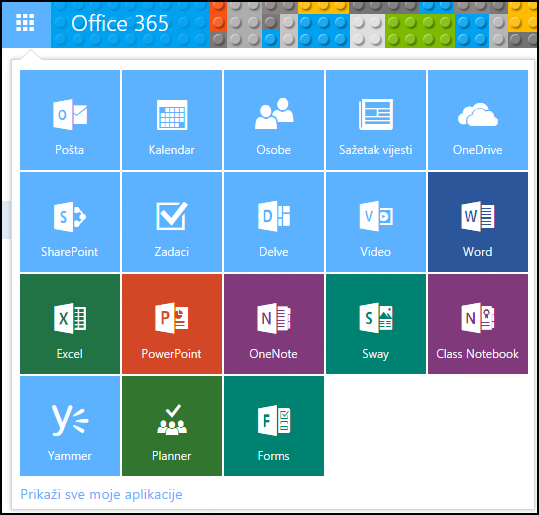
Task: Open the Sažetak vijesti newsfeed tile
Action: coord(376,120)
